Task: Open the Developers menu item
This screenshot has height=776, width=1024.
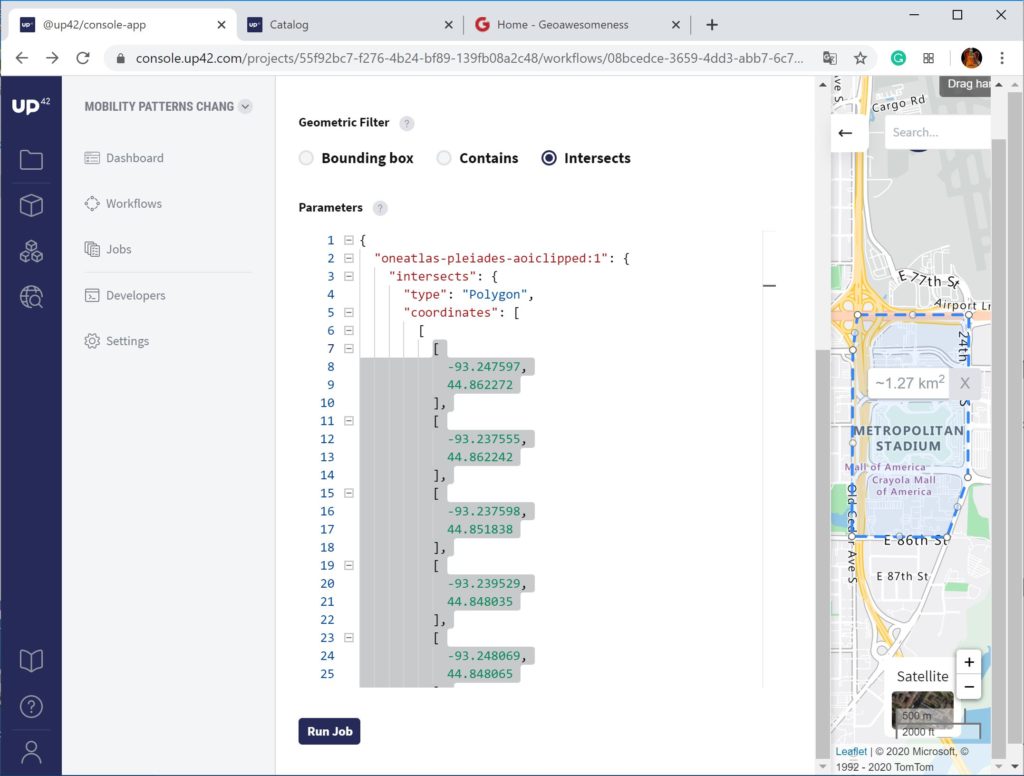Action: tap(125, 295)
